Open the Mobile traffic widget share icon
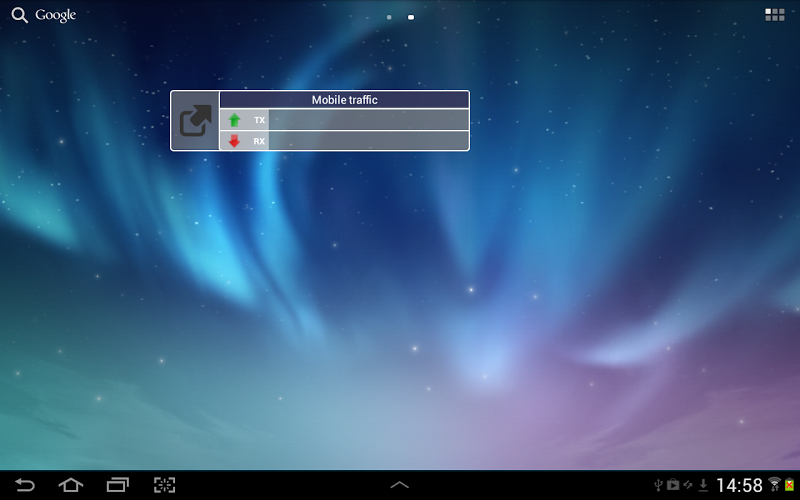Image resolution: width=800 pixels, height=500 pixels. pos(195,121)
